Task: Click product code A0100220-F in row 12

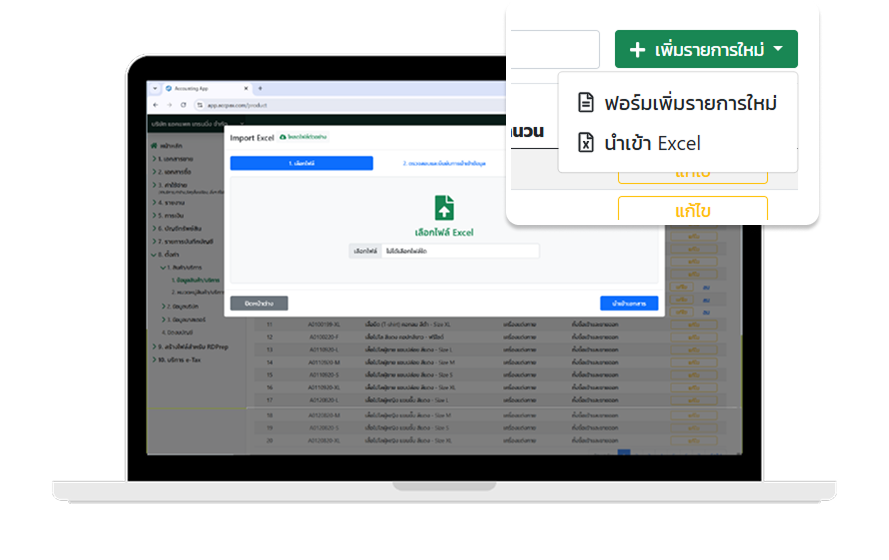Action: pos(324,337)
